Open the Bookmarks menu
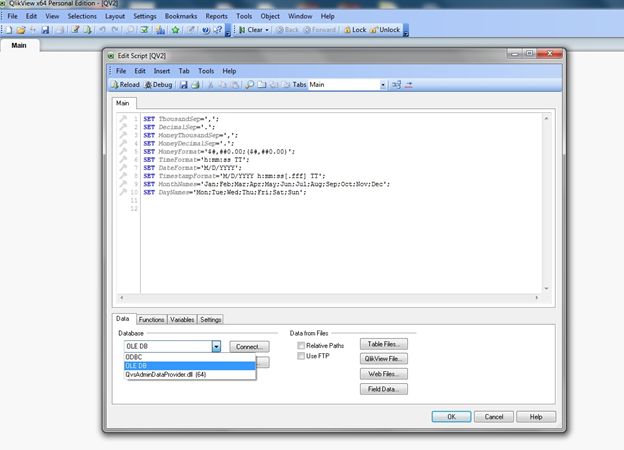Image resolution: width=624 pixels, height=450 pixels. pos(181,16)
